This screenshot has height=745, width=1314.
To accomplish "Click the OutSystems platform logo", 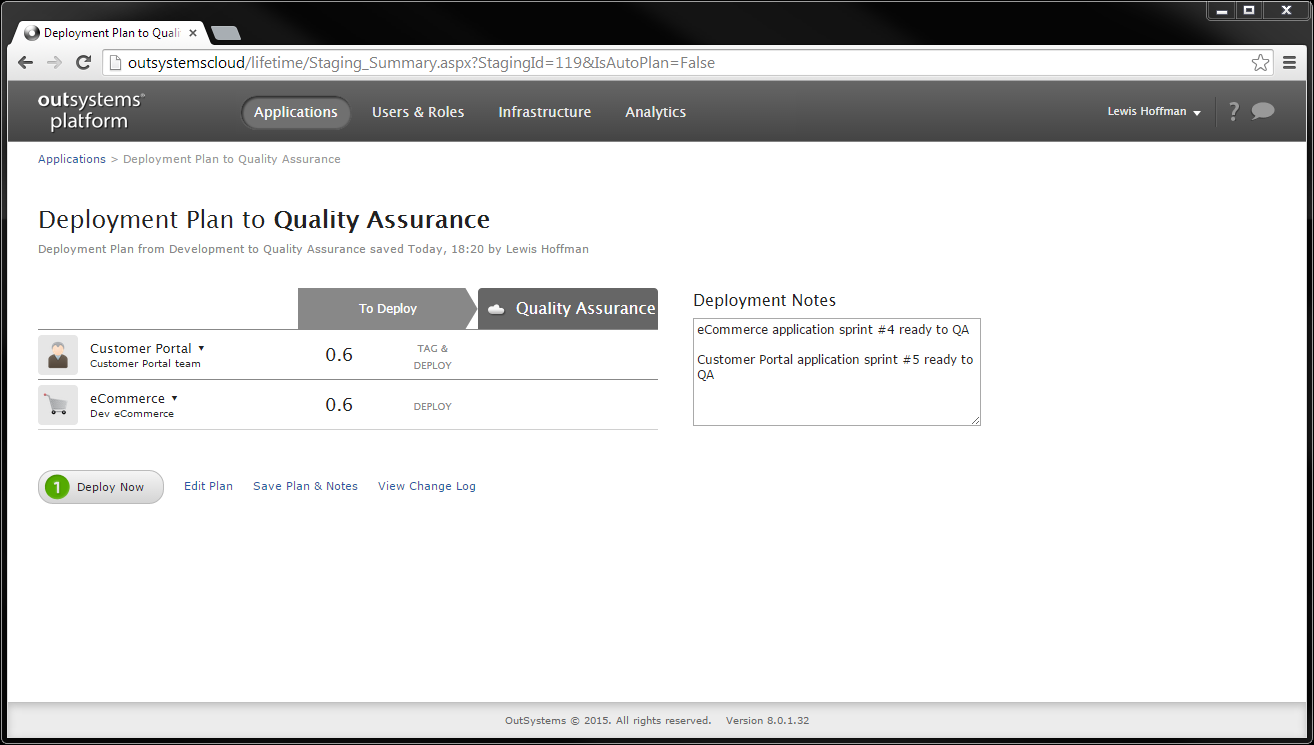I will click(88, 111).
